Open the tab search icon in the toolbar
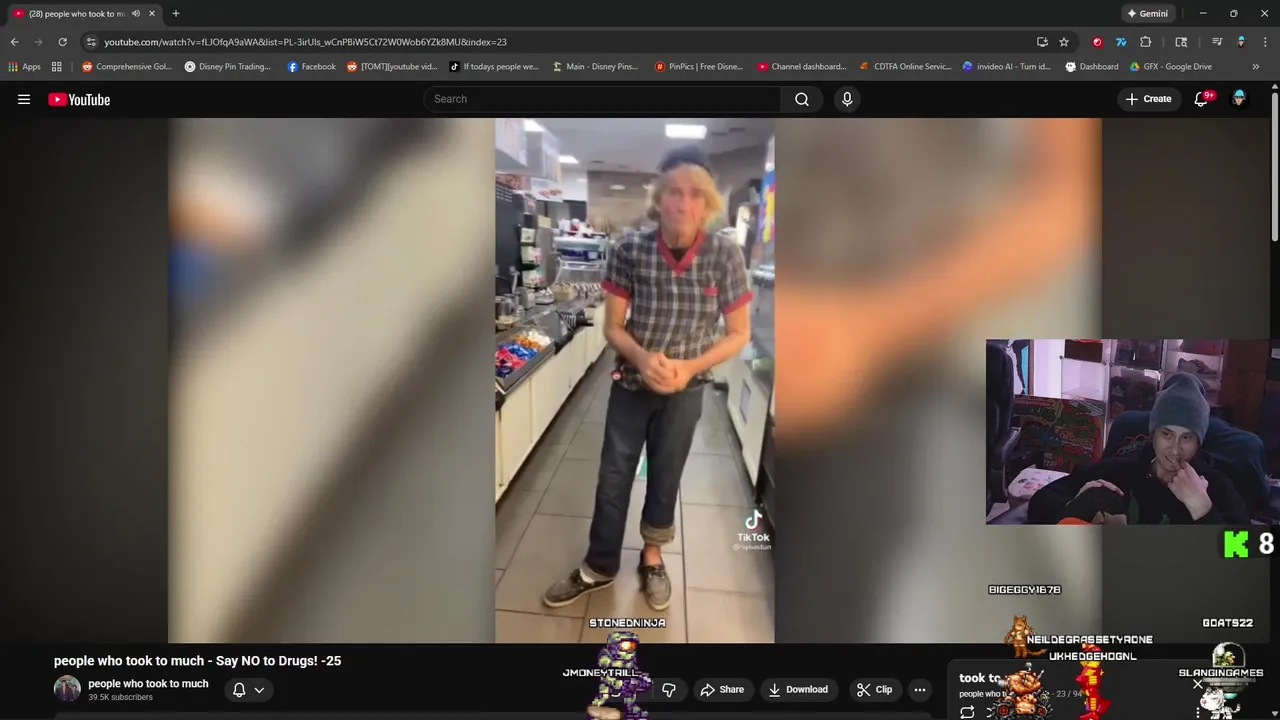 pos(1181,42)
